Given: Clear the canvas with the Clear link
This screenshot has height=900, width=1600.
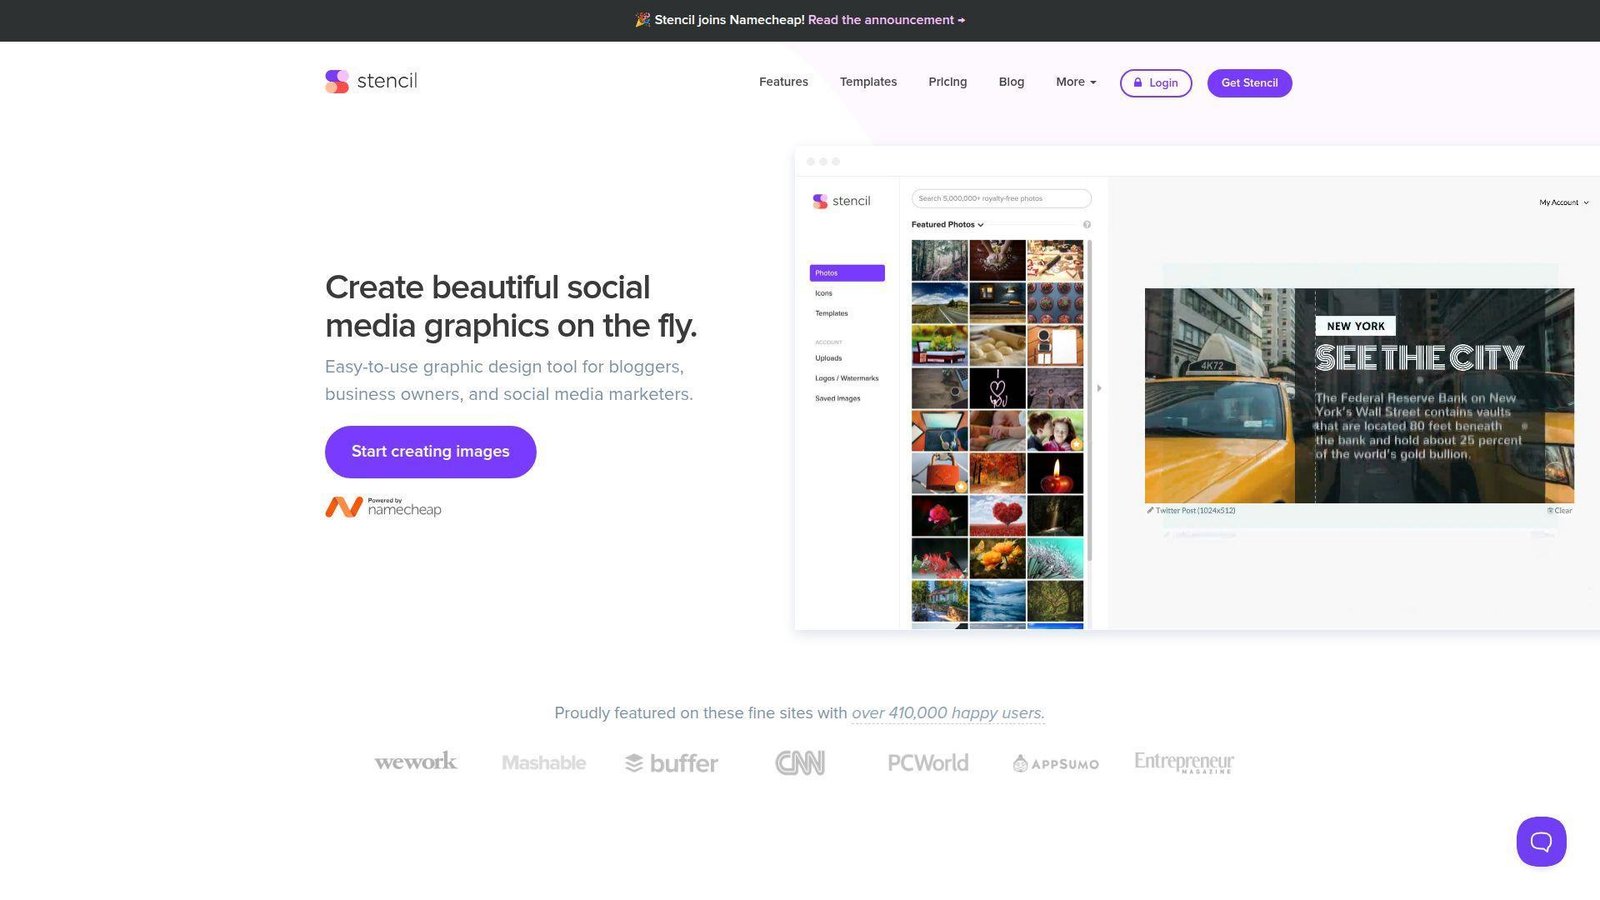Looking at the screenshot, I should click(x=1560, y=511).
